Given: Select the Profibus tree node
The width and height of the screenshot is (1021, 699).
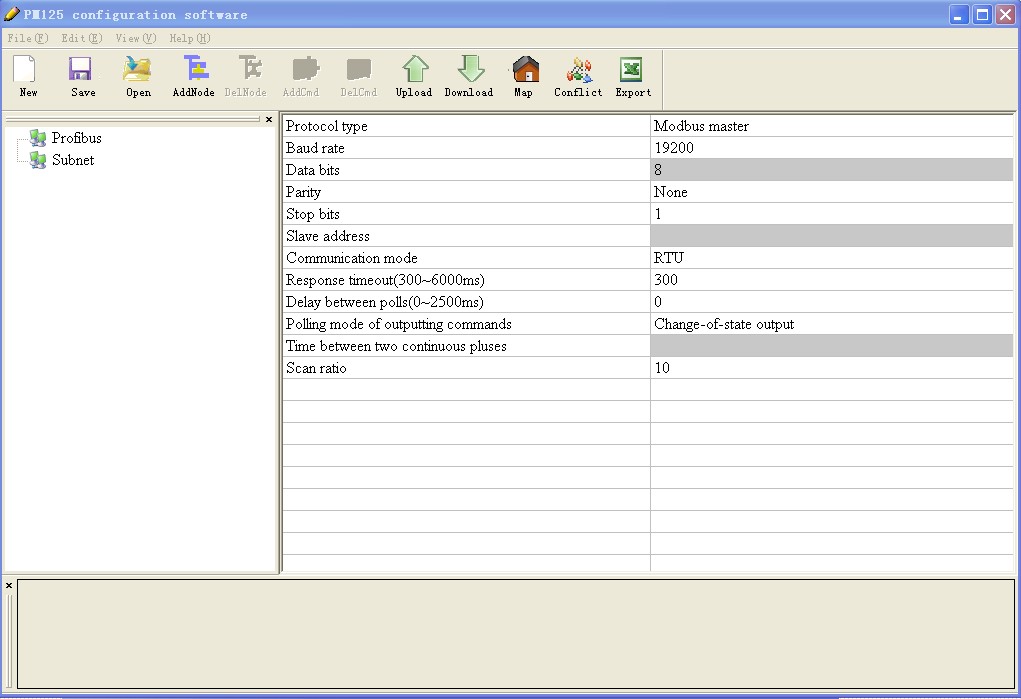Looking at the screenshot, I should coord(76,138).
